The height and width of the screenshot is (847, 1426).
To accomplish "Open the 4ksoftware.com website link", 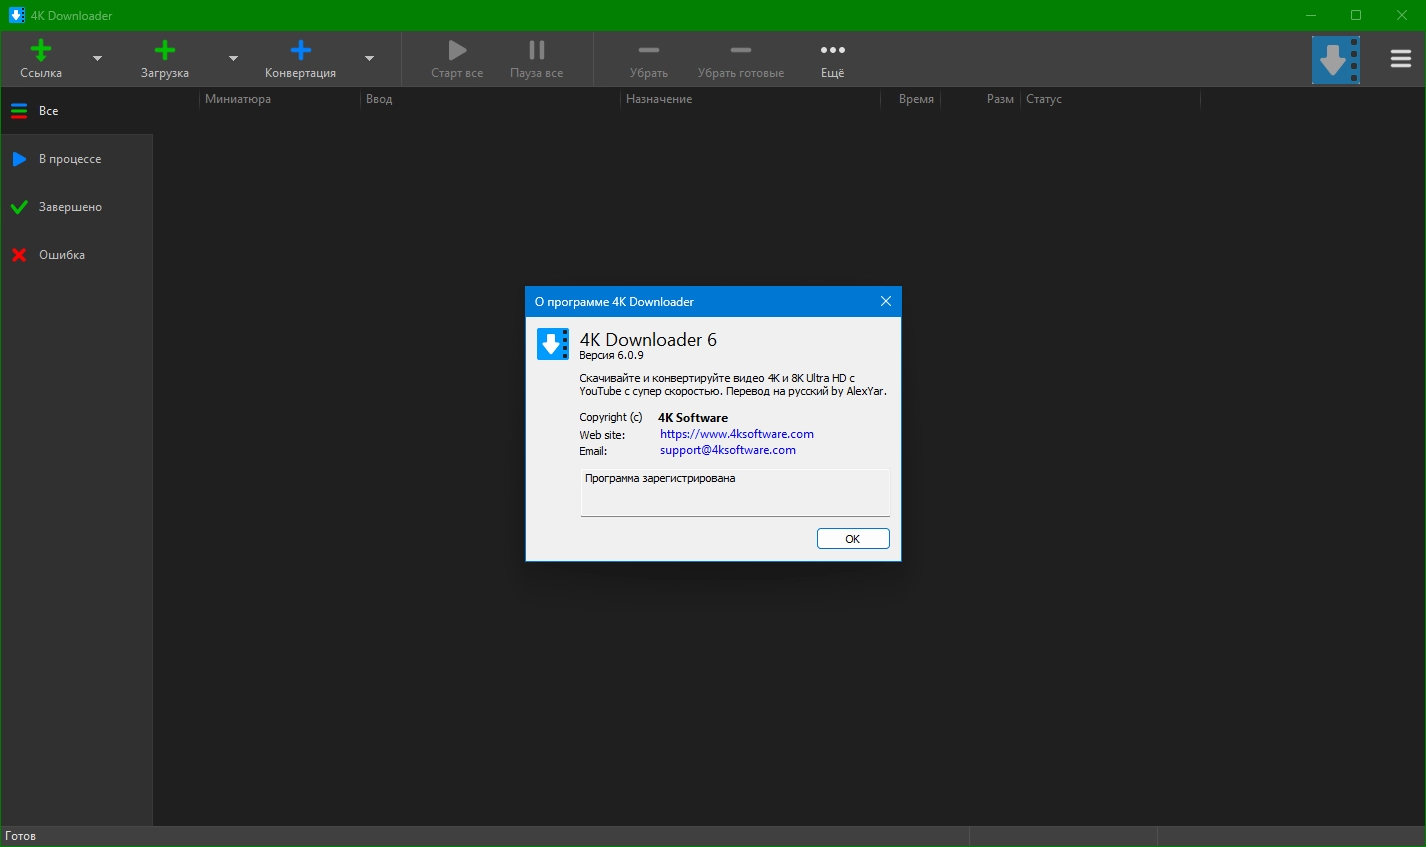I will click(736, 434).
